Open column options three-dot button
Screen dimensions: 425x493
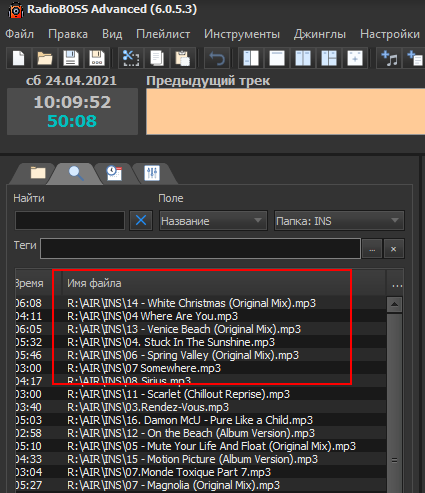pyautogui.click(x=397, y=285)
